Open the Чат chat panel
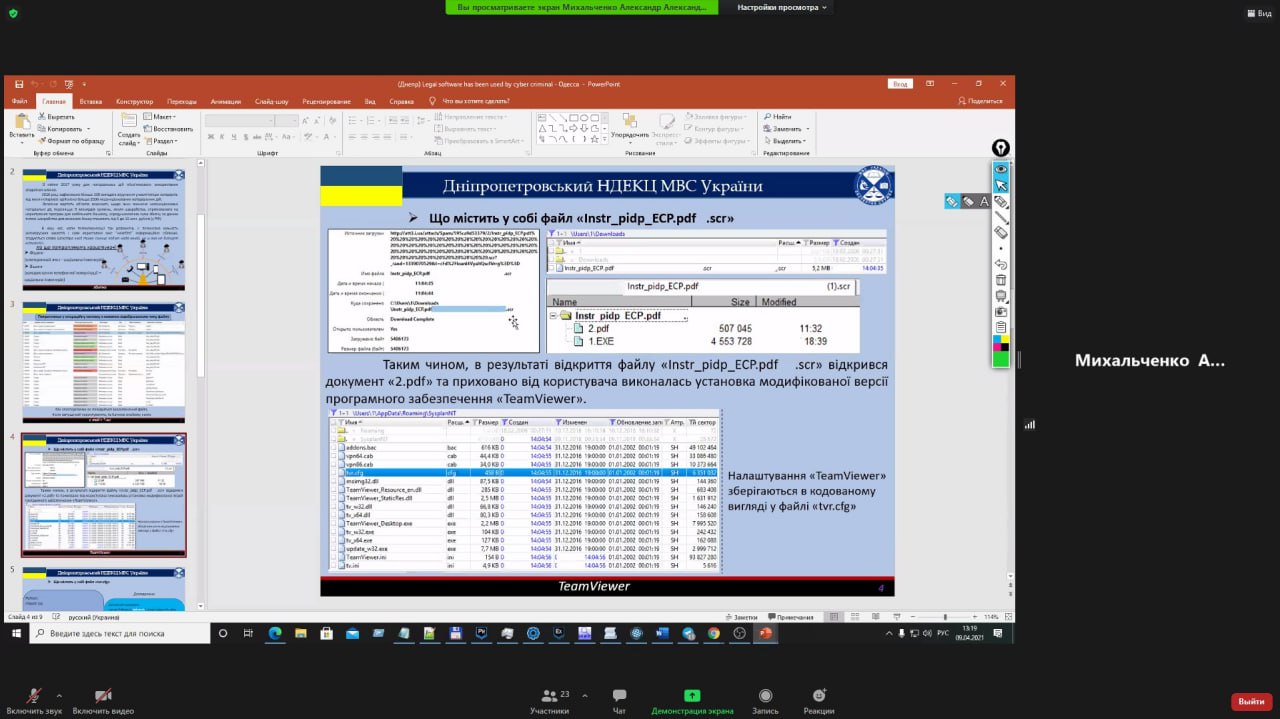 tap(619, 701)
